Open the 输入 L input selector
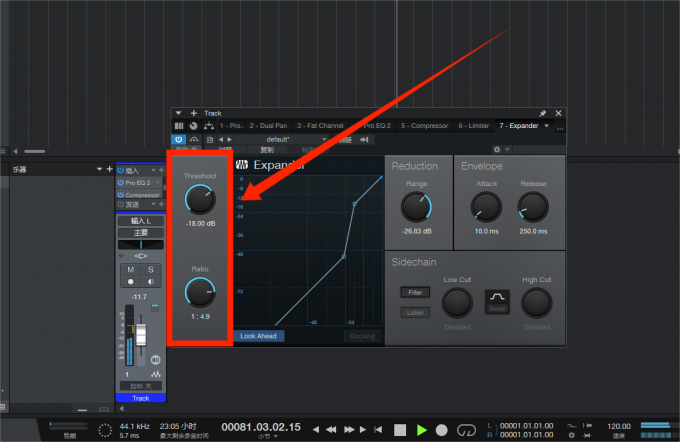680x442 pixels. [141, 221]
